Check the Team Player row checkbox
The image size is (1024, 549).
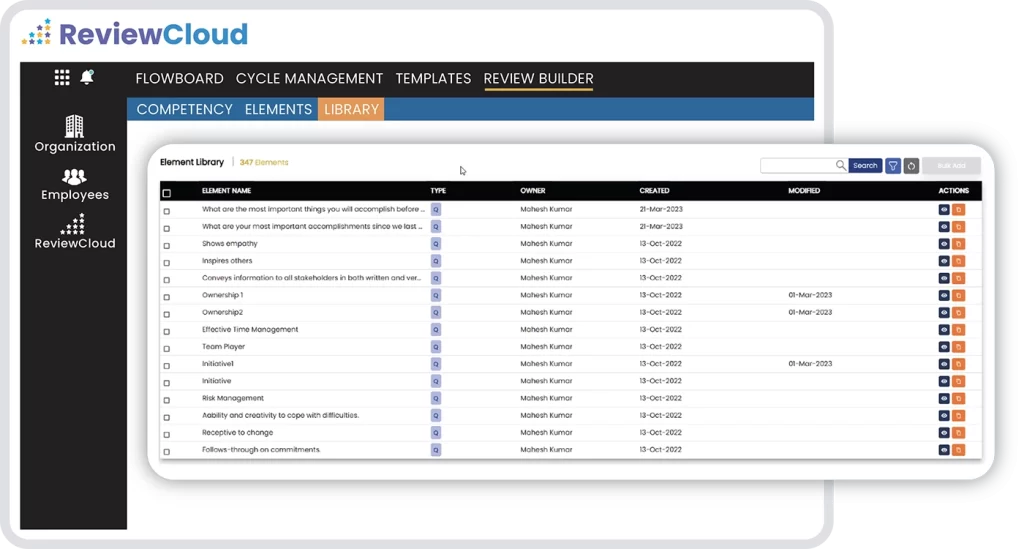pos(167,349)
